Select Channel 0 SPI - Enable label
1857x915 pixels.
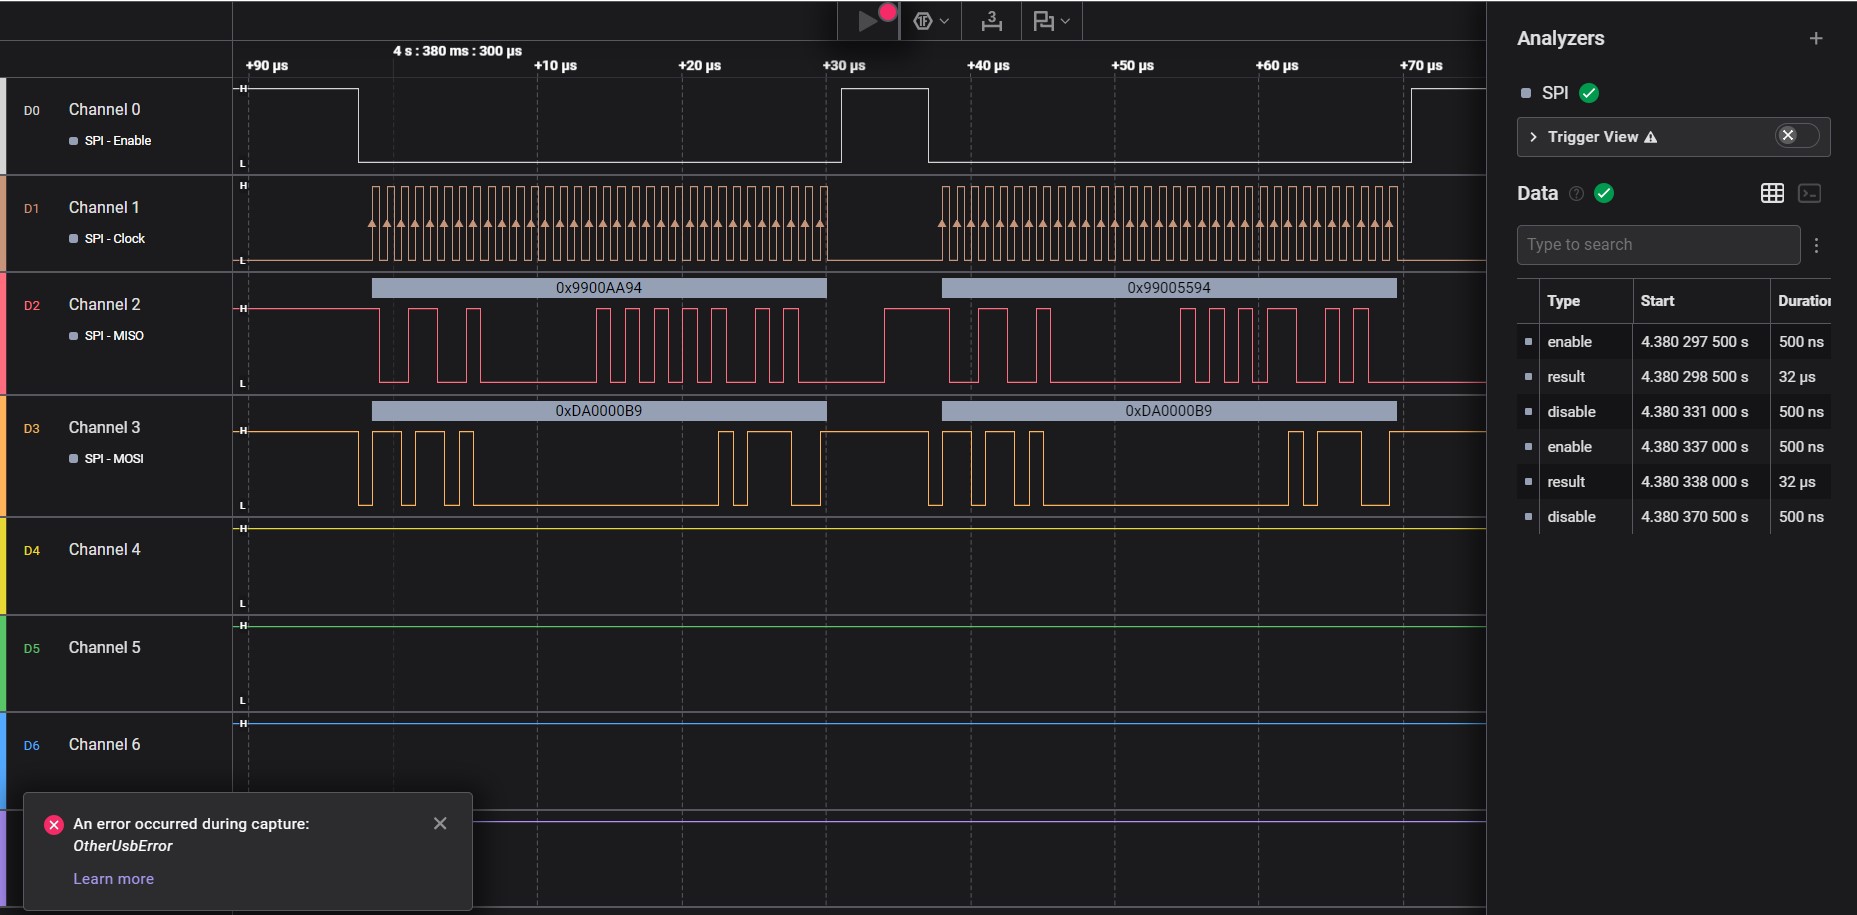[x=117, y=141]
